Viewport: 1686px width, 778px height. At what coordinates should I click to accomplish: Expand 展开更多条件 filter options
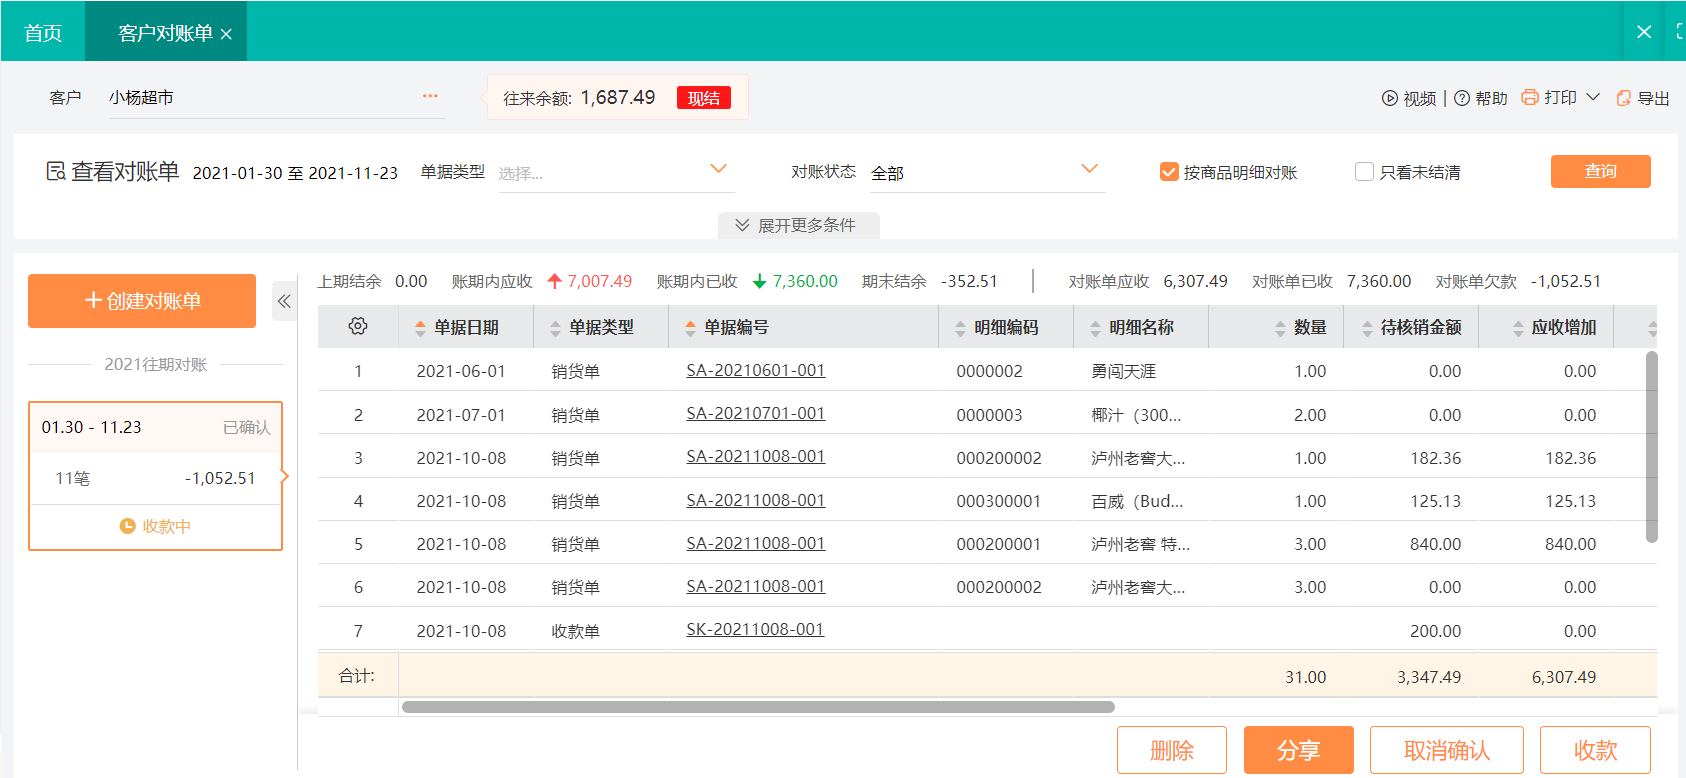798,225
